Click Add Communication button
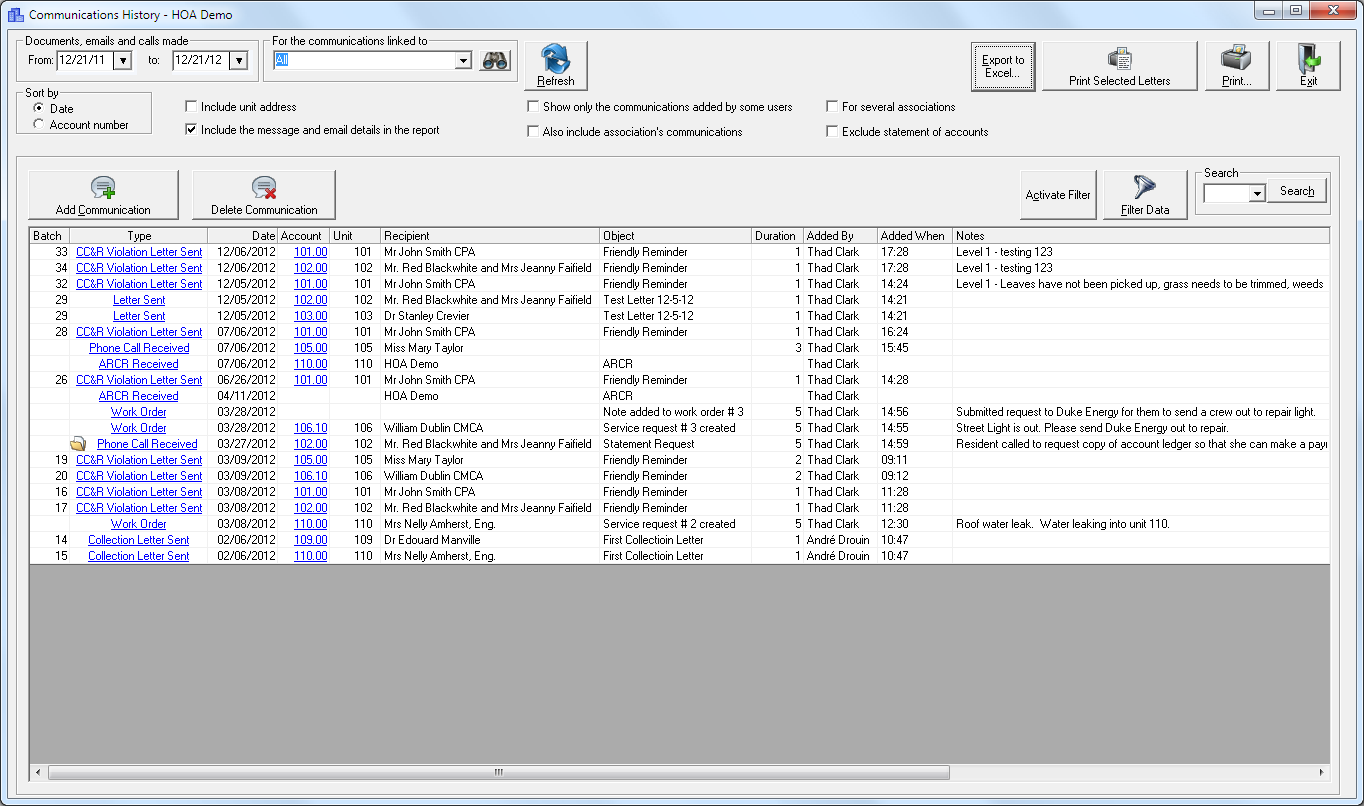 [x=103, y=195]
